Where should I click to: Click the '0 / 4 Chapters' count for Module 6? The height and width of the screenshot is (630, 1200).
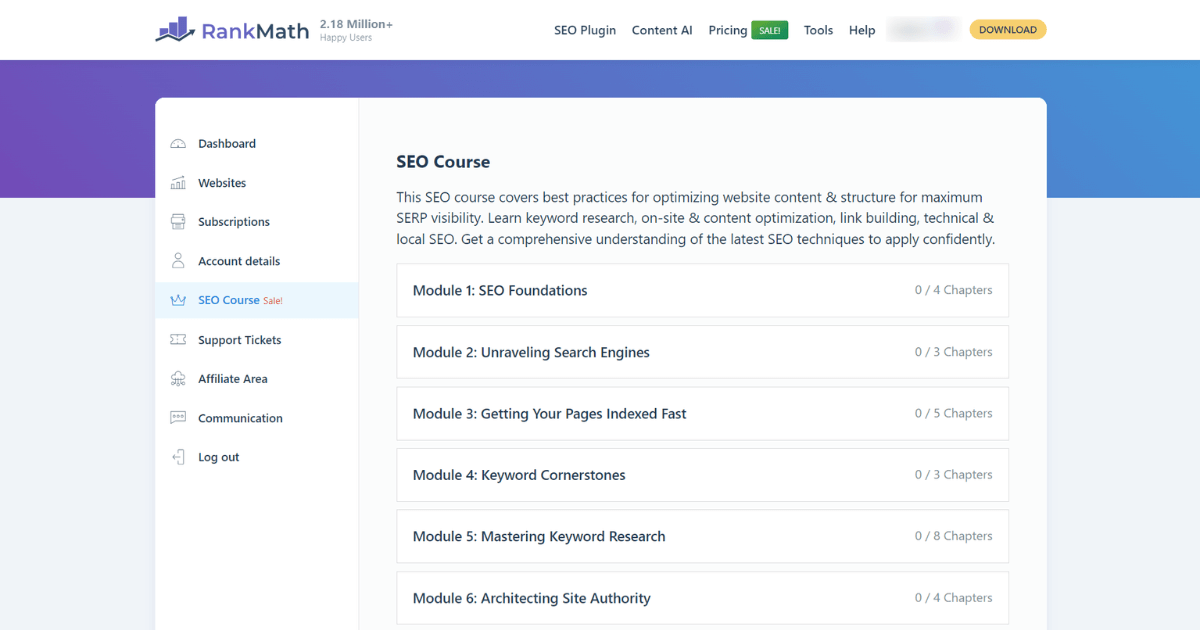pyautogui.click(x=954, y=598)
